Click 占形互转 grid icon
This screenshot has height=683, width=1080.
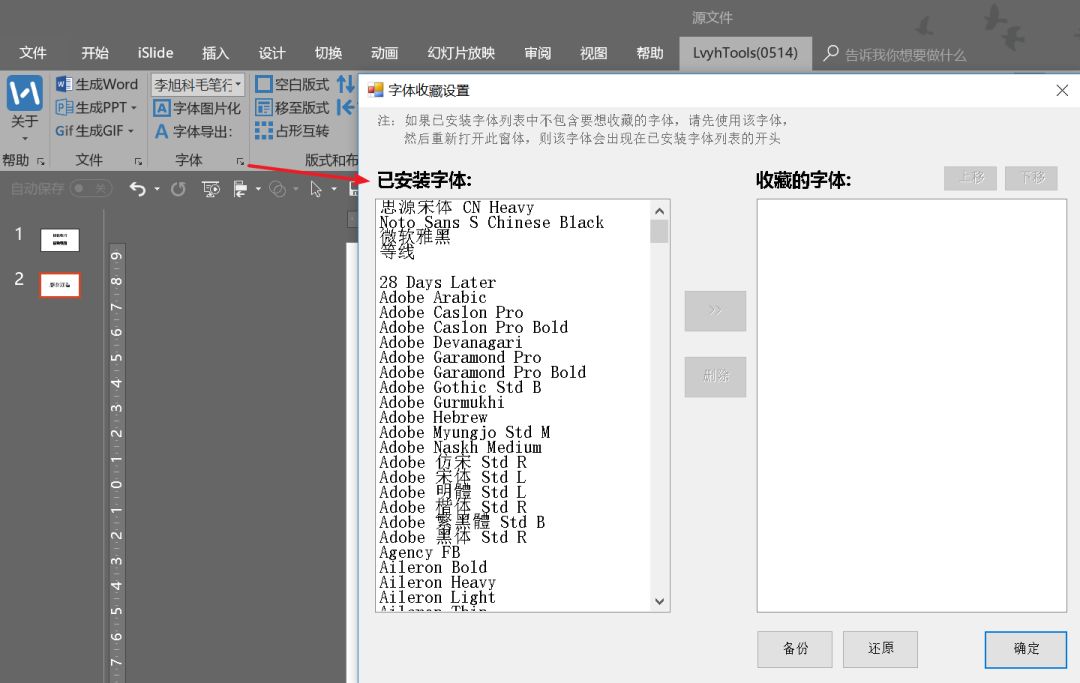263,131
